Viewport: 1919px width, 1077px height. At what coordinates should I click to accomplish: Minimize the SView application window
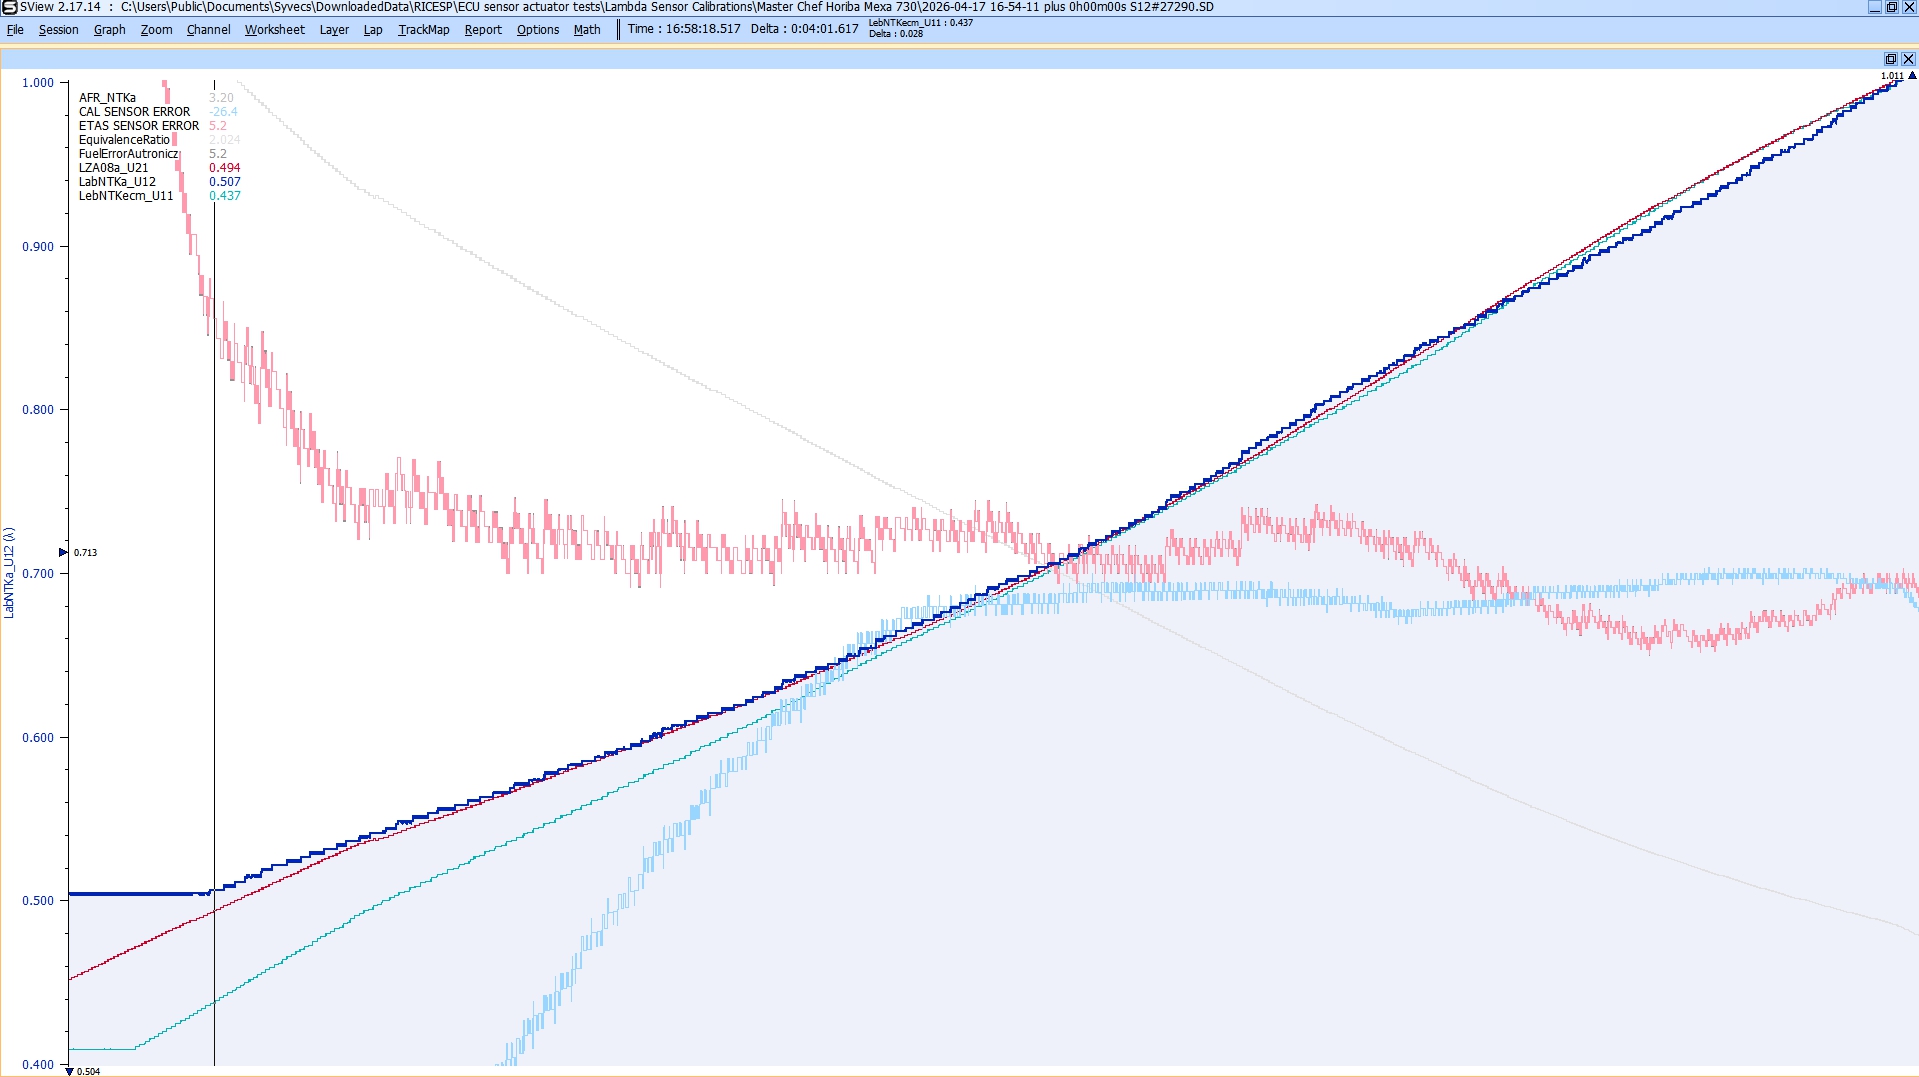[x=1874, y=7]
